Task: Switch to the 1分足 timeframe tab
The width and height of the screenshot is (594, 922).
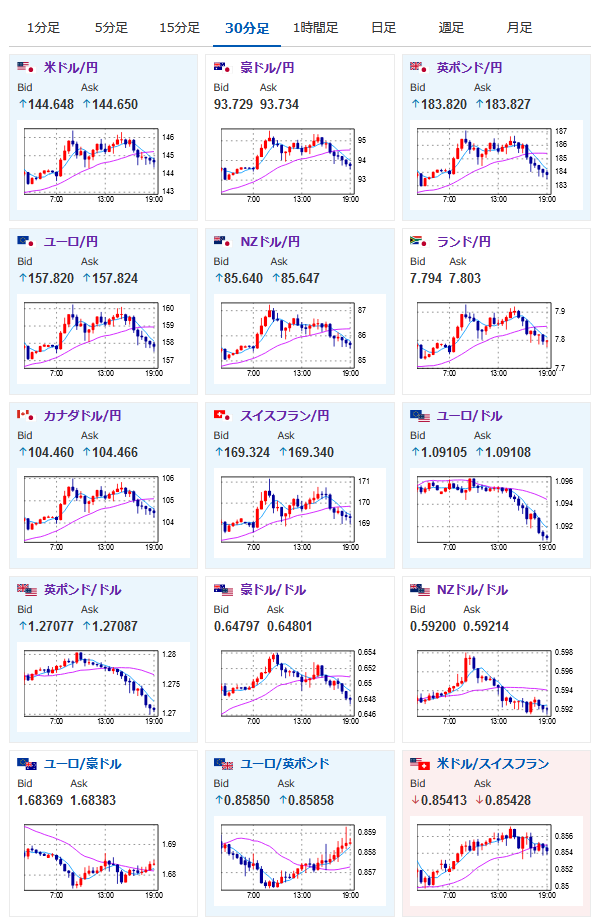Action: tap(43, 28)
